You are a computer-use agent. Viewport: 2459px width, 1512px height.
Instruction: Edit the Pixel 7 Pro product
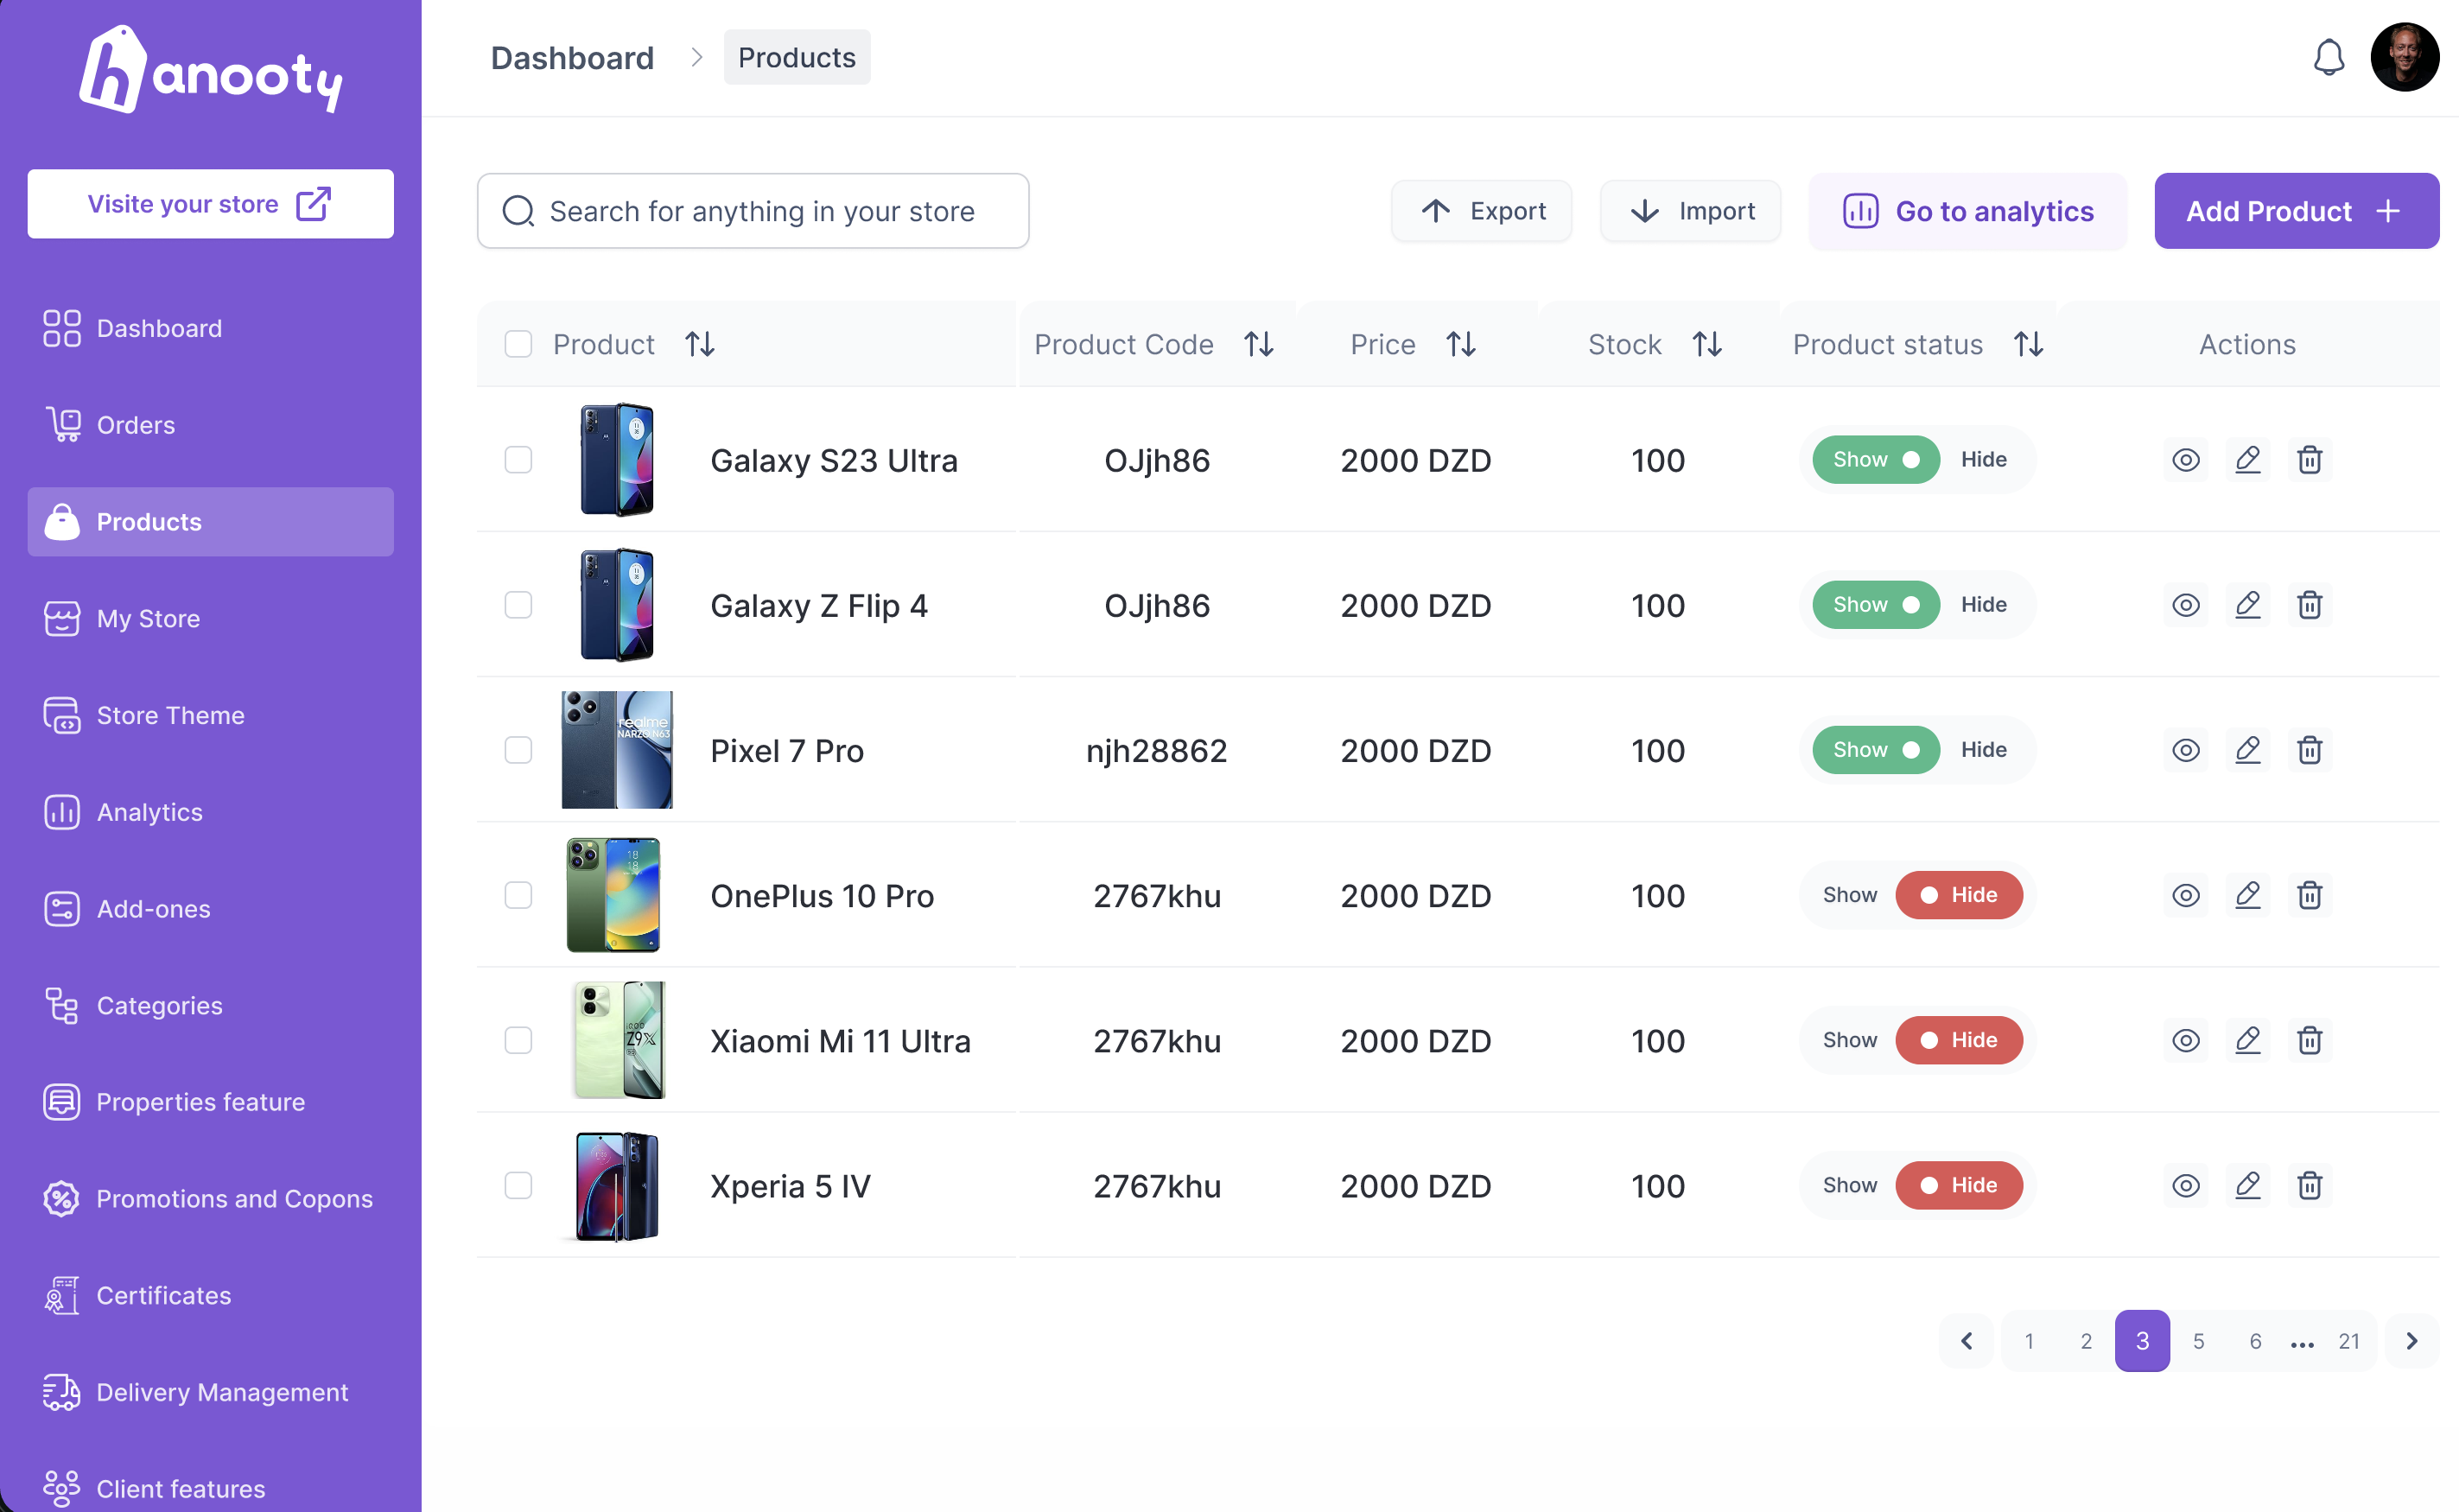(x=2248, y=750)
